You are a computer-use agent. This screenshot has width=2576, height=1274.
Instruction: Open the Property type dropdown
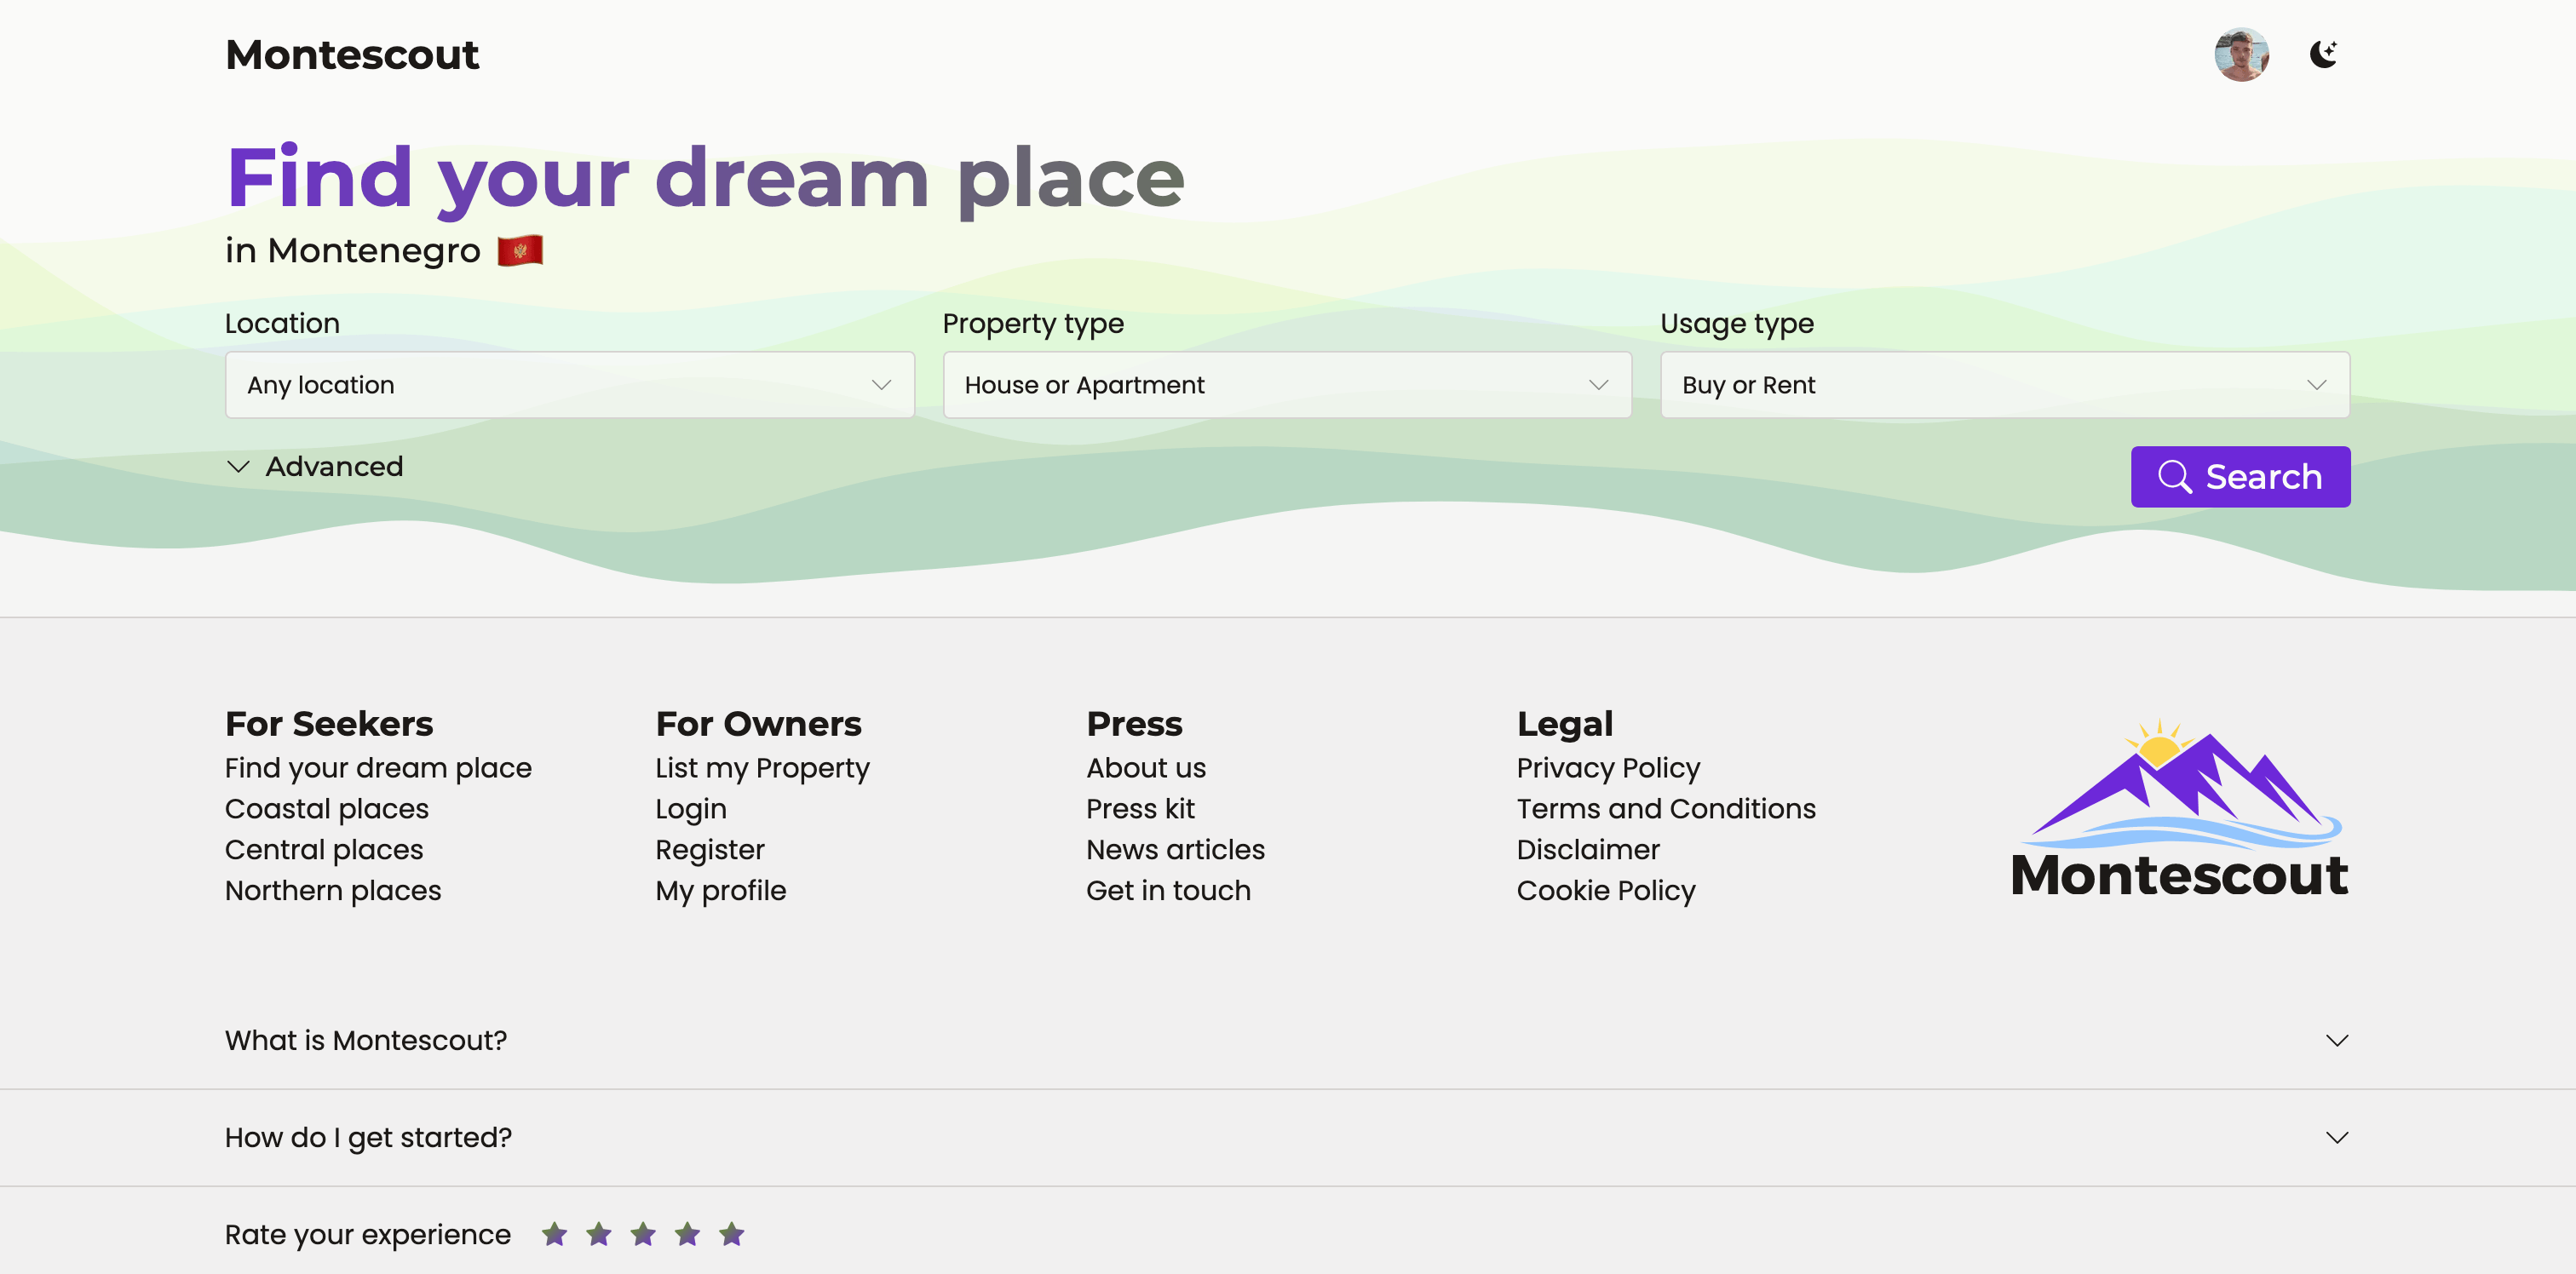(1287, 385)
